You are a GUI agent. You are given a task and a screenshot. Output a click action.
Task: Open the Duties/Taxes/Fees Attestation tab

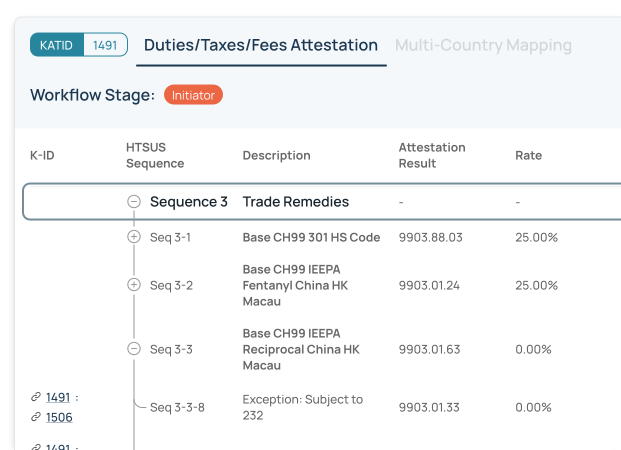[261, 45]
